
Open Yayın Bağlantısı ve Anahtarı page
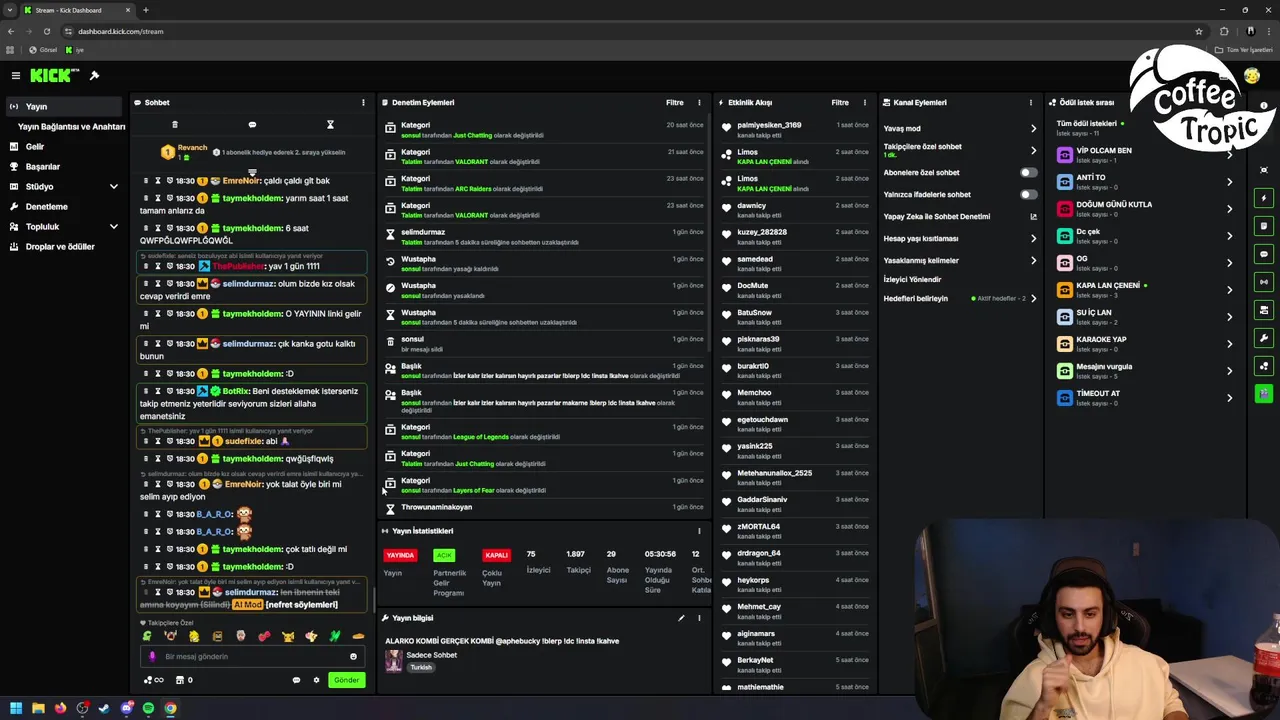(71, 127)
